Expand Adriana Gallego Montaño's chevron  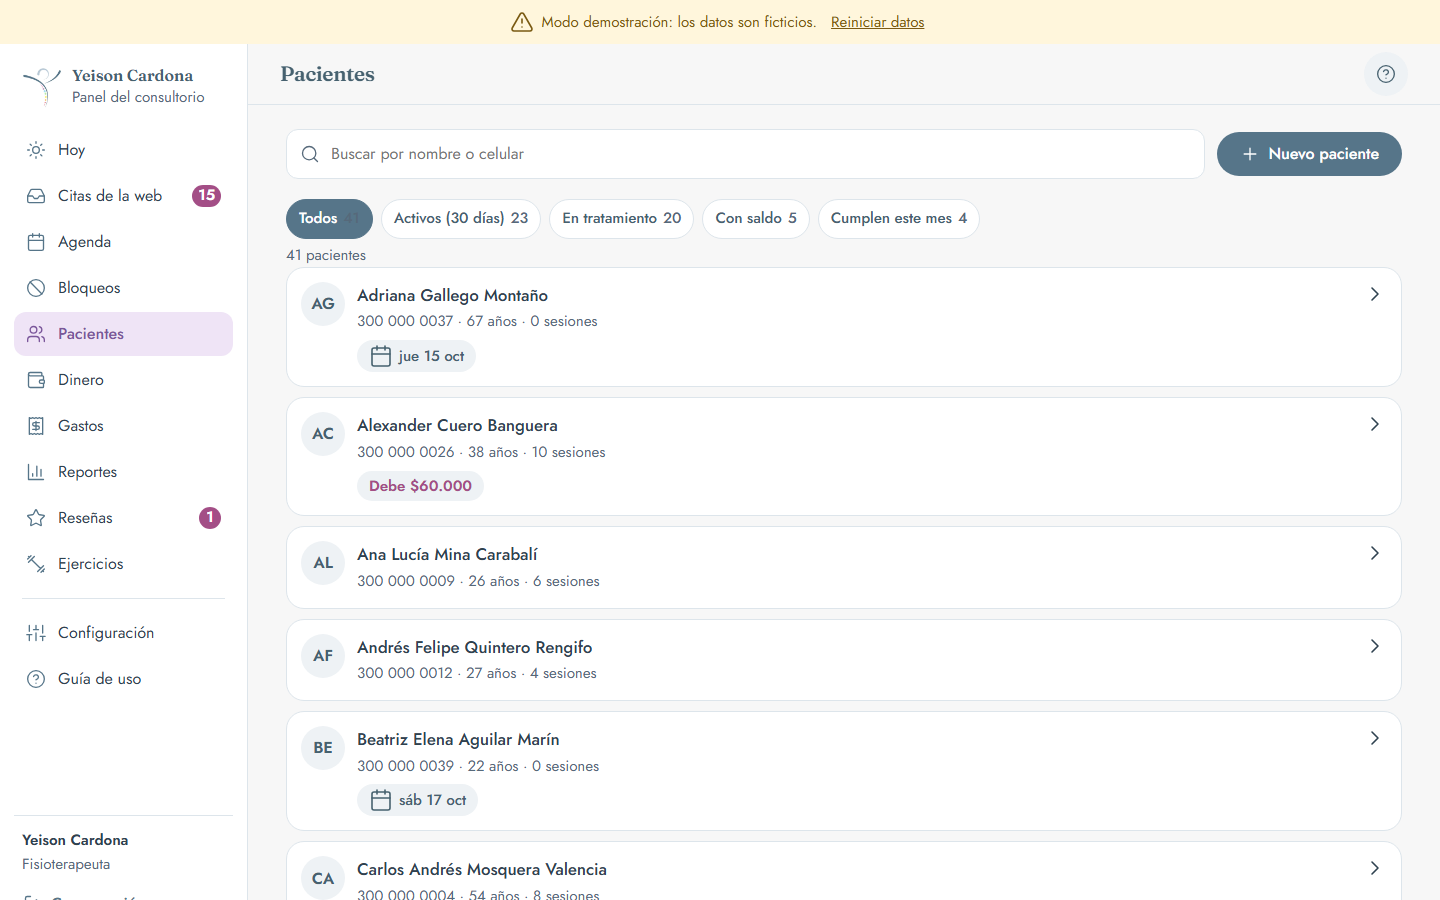tap(1375, 294)
